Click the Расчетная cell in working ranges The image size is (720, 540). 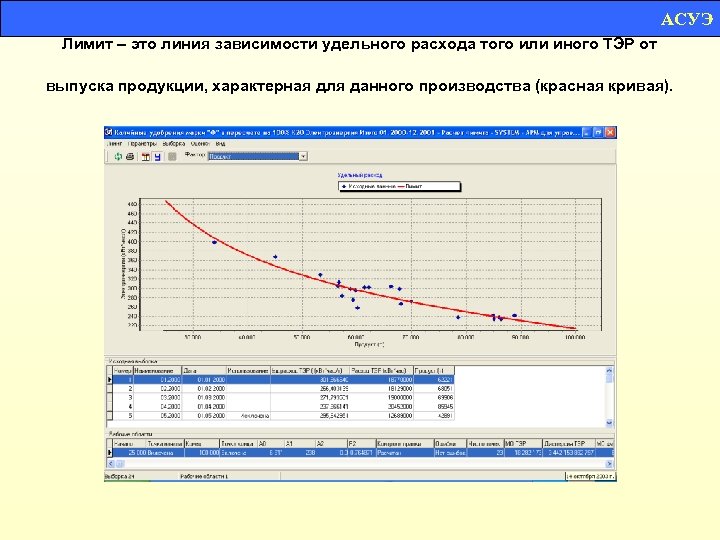(405, 453)
